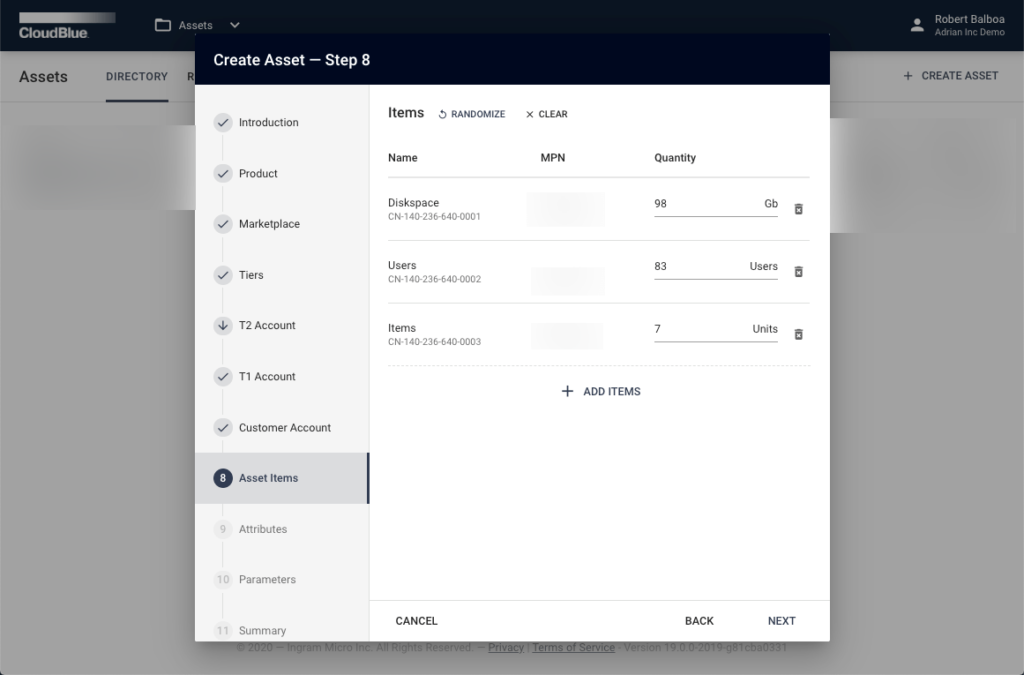Screen dimensions: 1024x675
Task: Click the Create Asset — Step 8 title
Action: (x=291, y=60)
